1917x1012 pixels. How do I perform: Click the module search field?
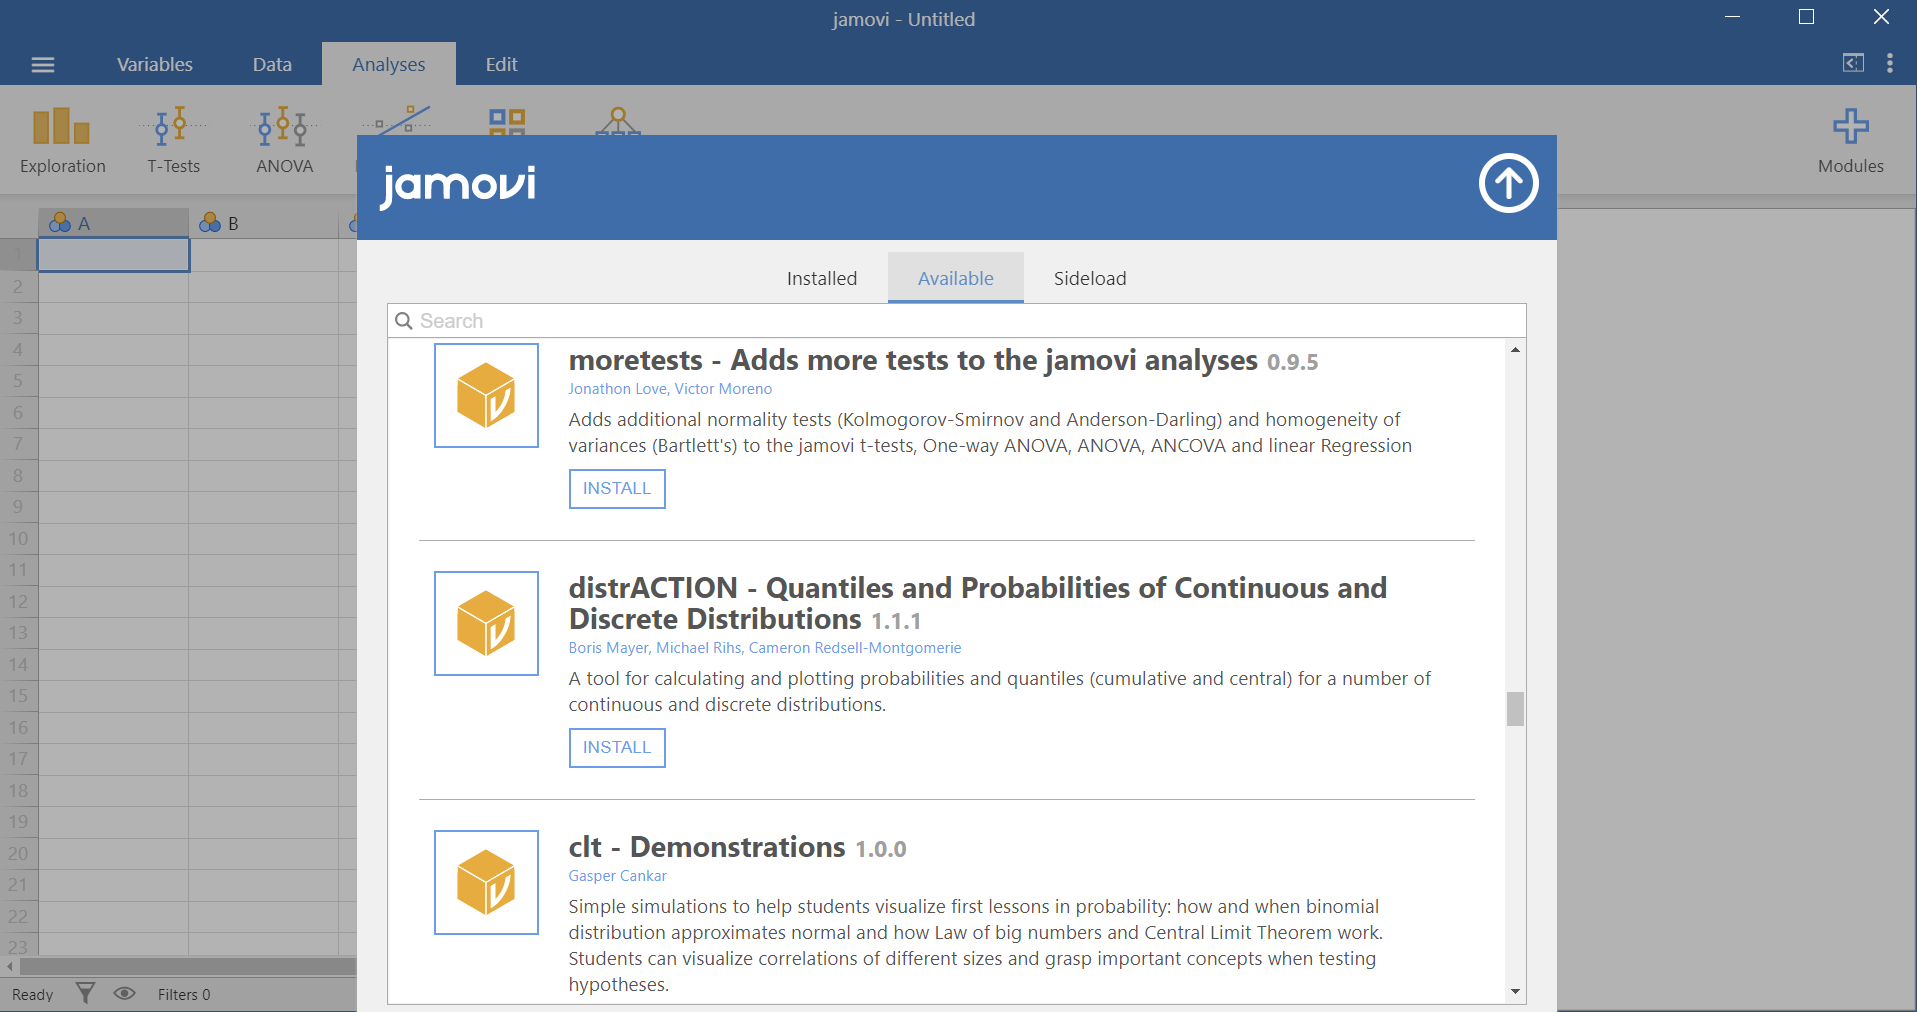[x=956, y=321]
